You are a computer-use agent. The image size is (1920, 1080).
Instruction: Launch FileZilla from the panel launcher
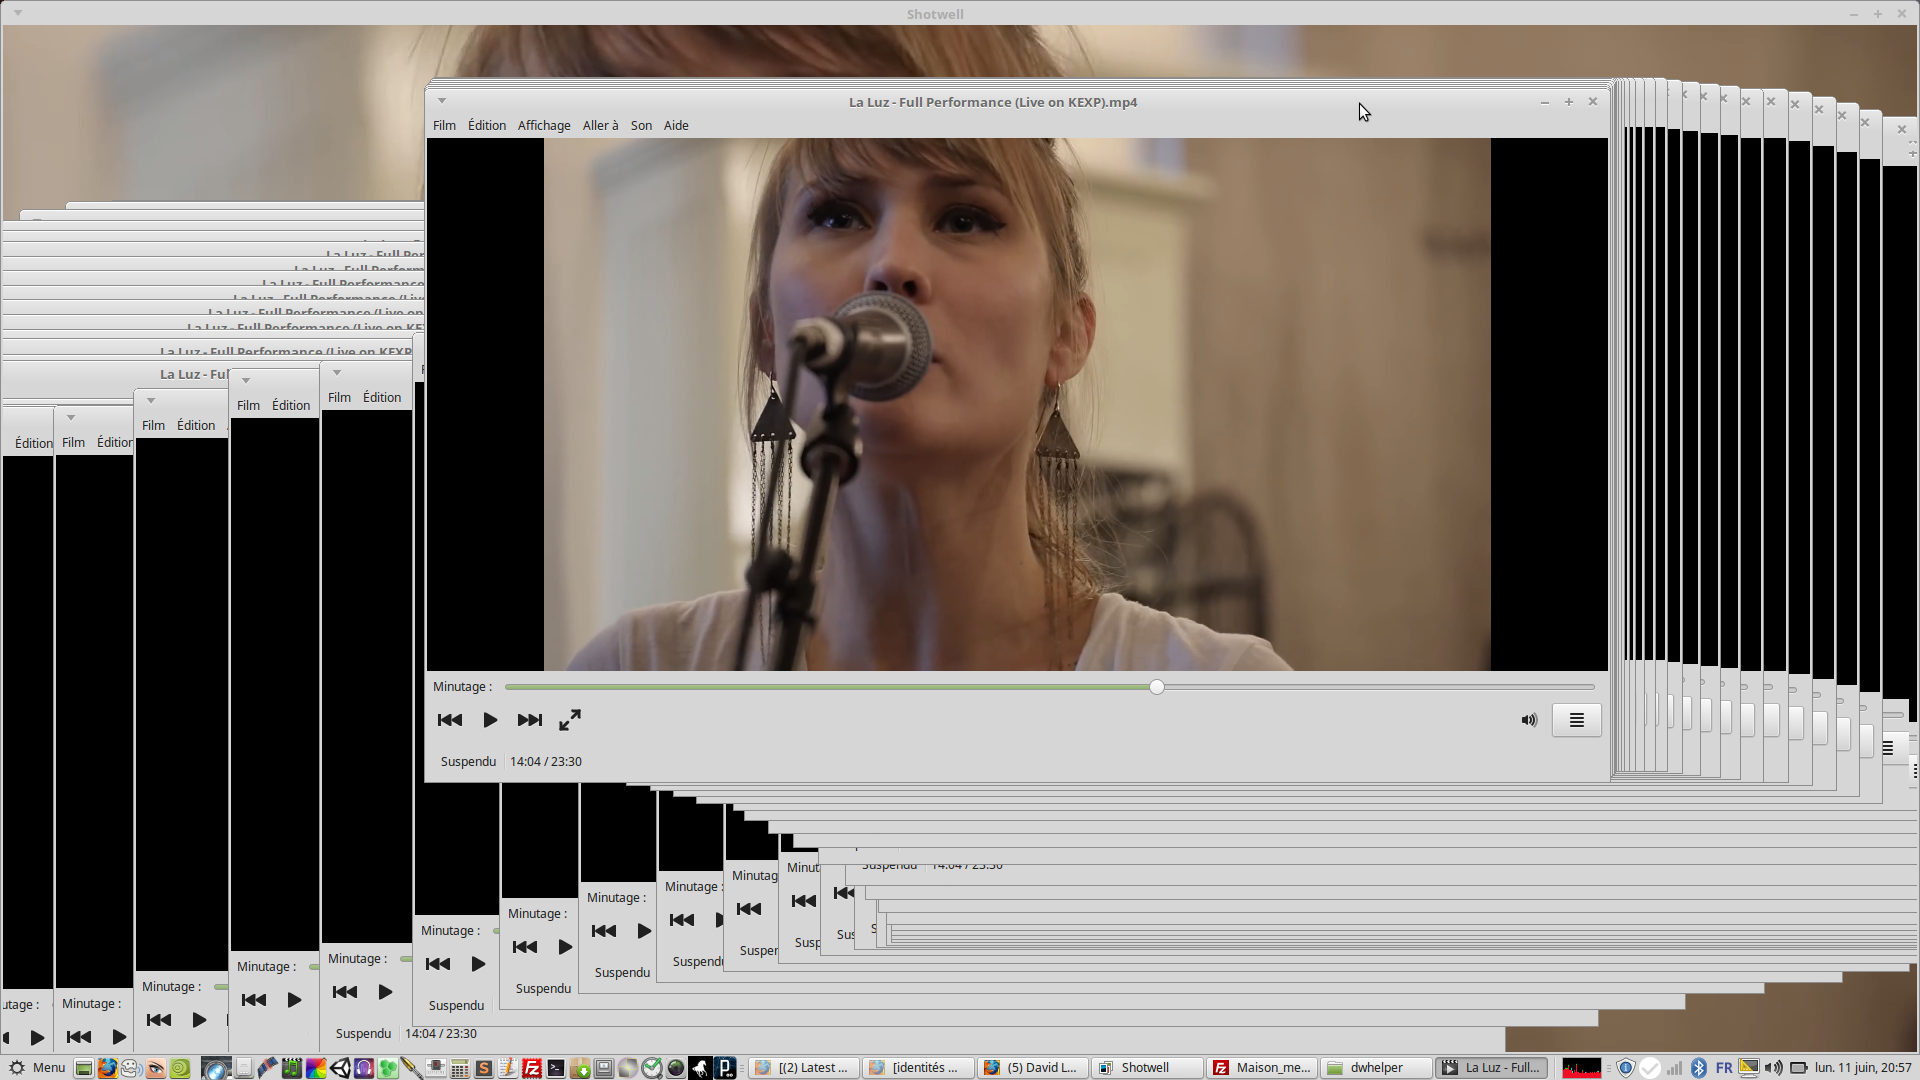click(x=532, y=1068)
